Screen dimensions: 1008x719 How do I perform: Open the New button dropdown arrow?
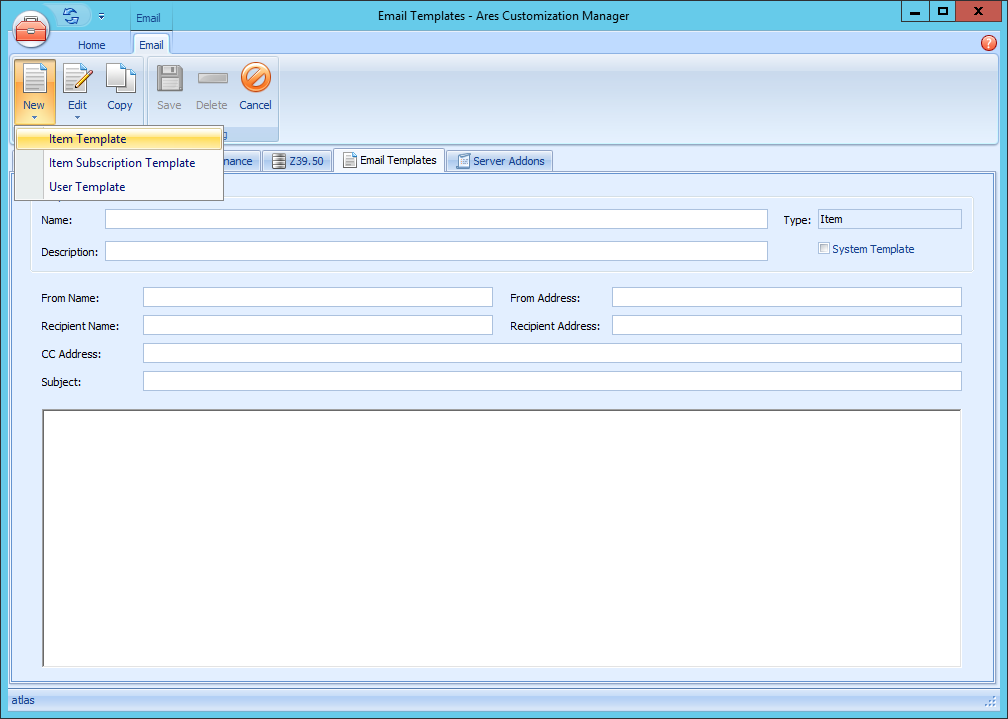35,119
